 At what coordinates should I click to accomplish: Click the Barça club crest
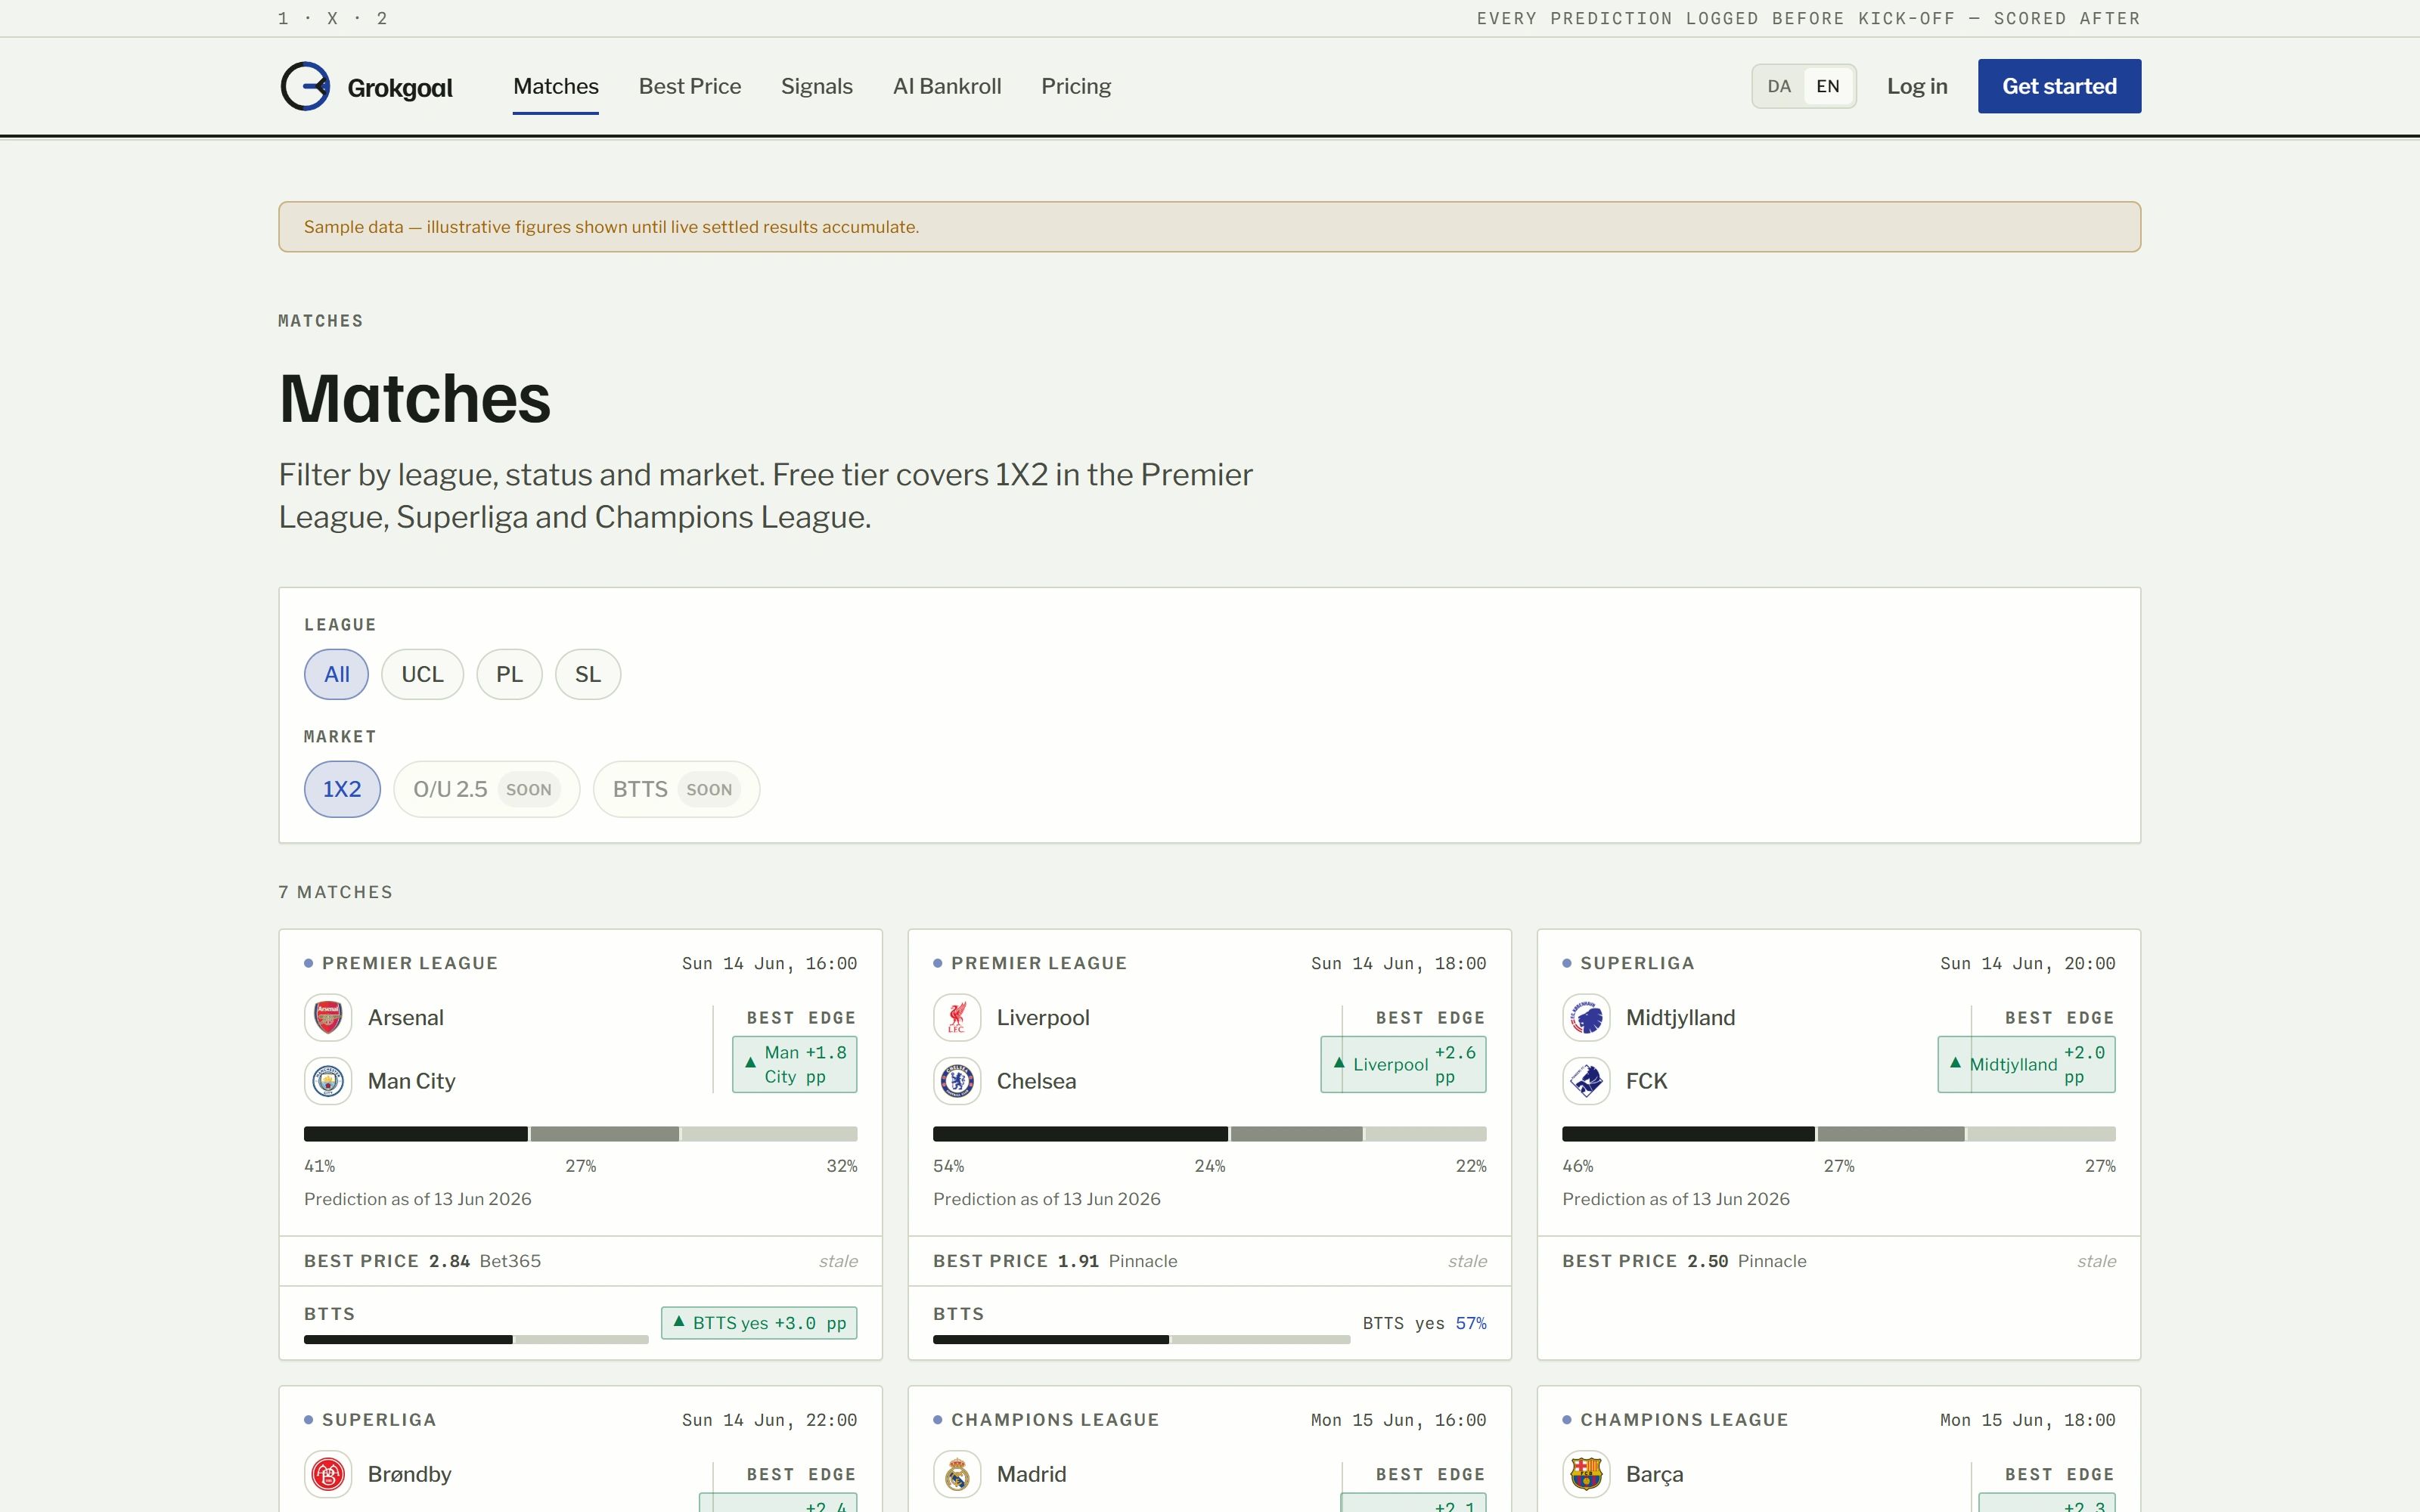click(1586, 1474)
